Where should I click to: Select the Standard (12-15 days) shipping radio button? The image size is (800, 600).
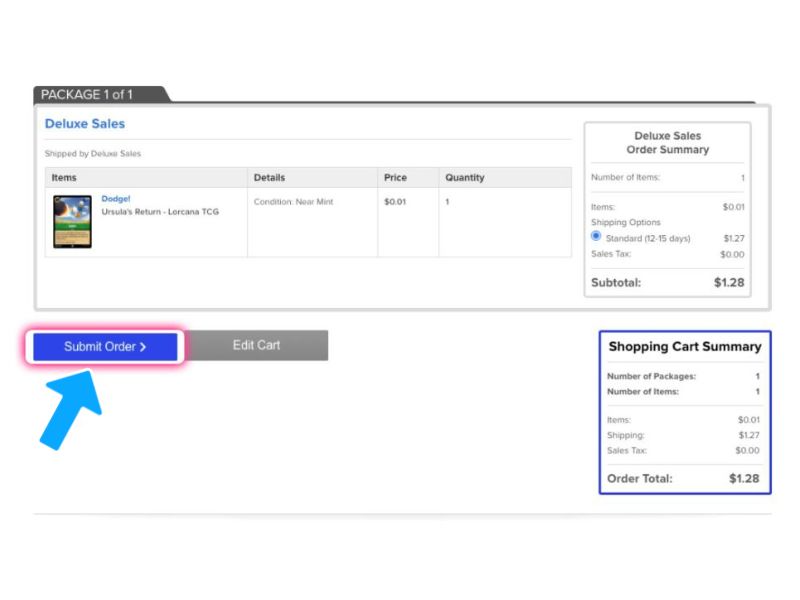coord(596,237)
